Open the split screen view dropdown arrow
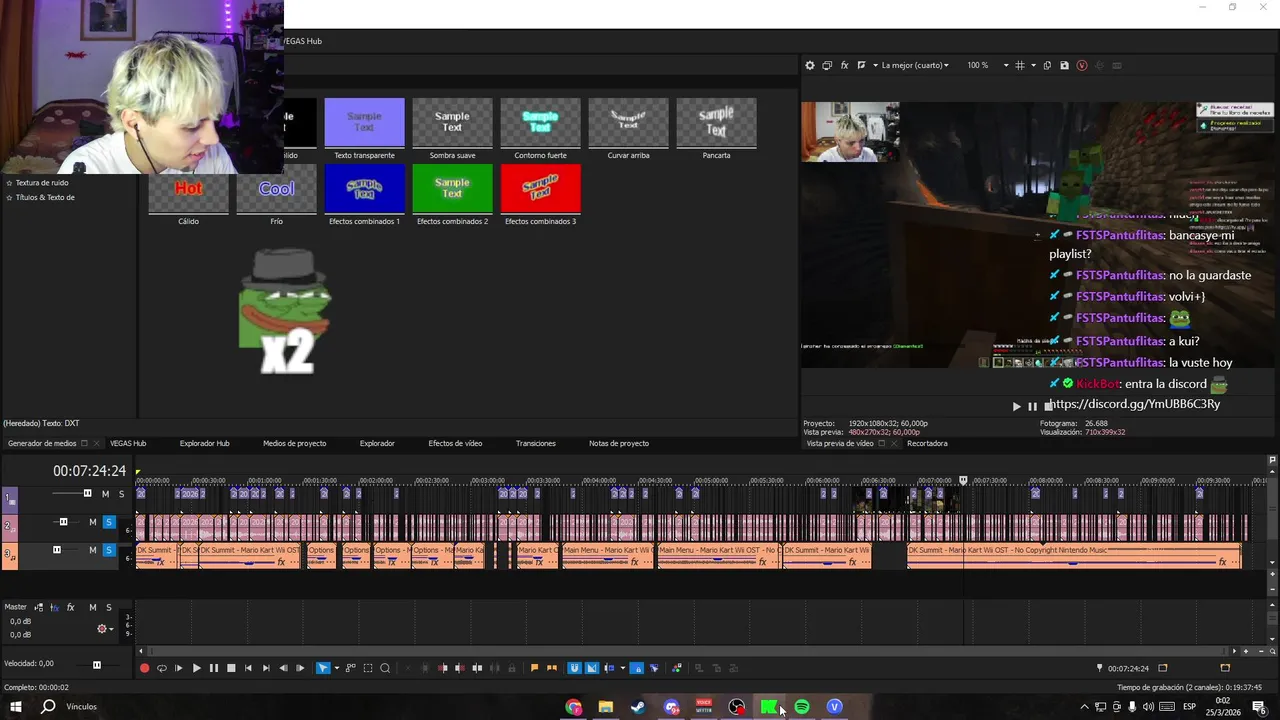This screenshot has height=720, width=1280. 875,65
